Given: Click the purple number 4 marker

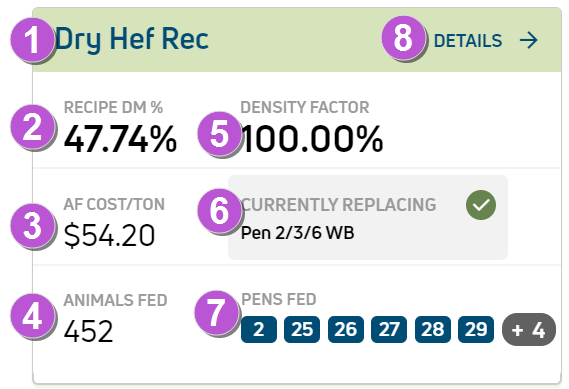Looking at the screenshot, I should pyautogui.click(x=32, y=316).
